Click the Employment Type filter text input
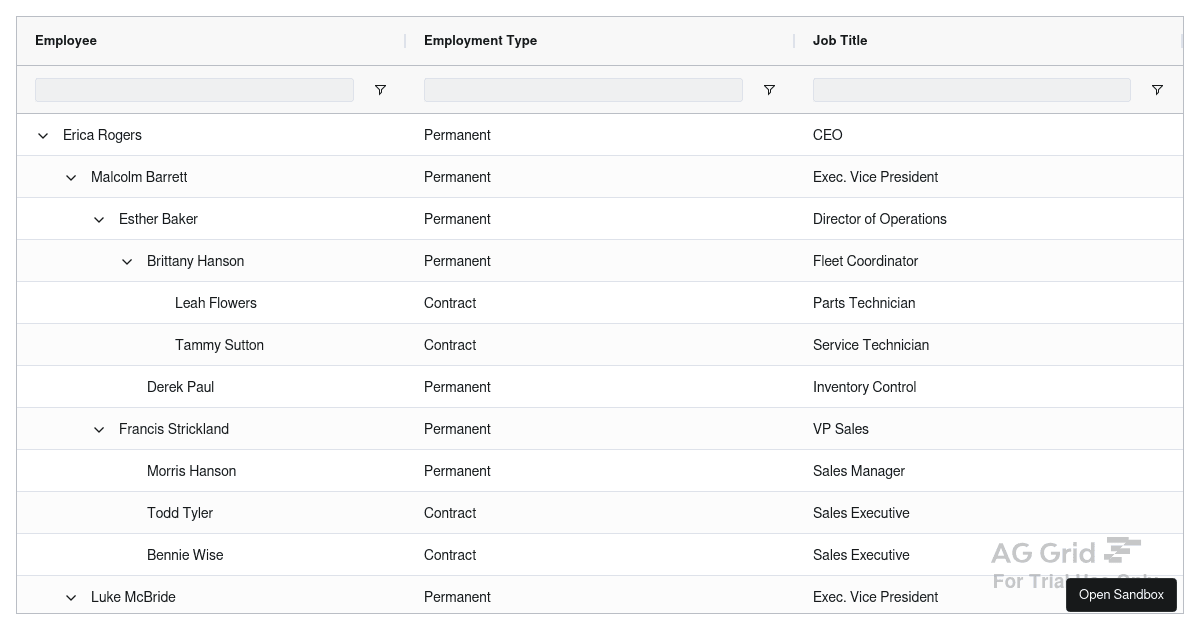Screen dimensions: 1200x630 pos(583,89)
